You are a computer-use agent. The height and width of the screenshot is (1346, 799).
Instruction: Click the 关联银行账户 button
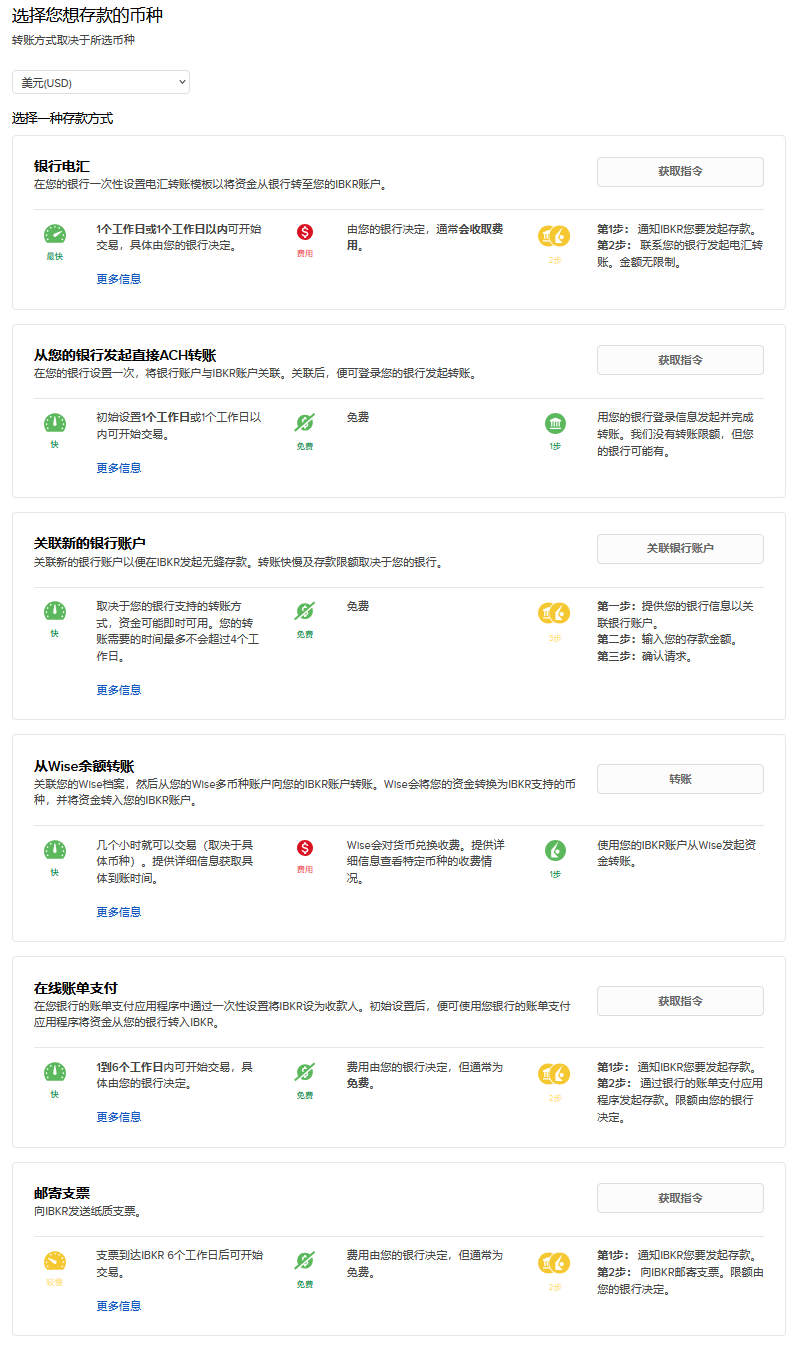680,549
